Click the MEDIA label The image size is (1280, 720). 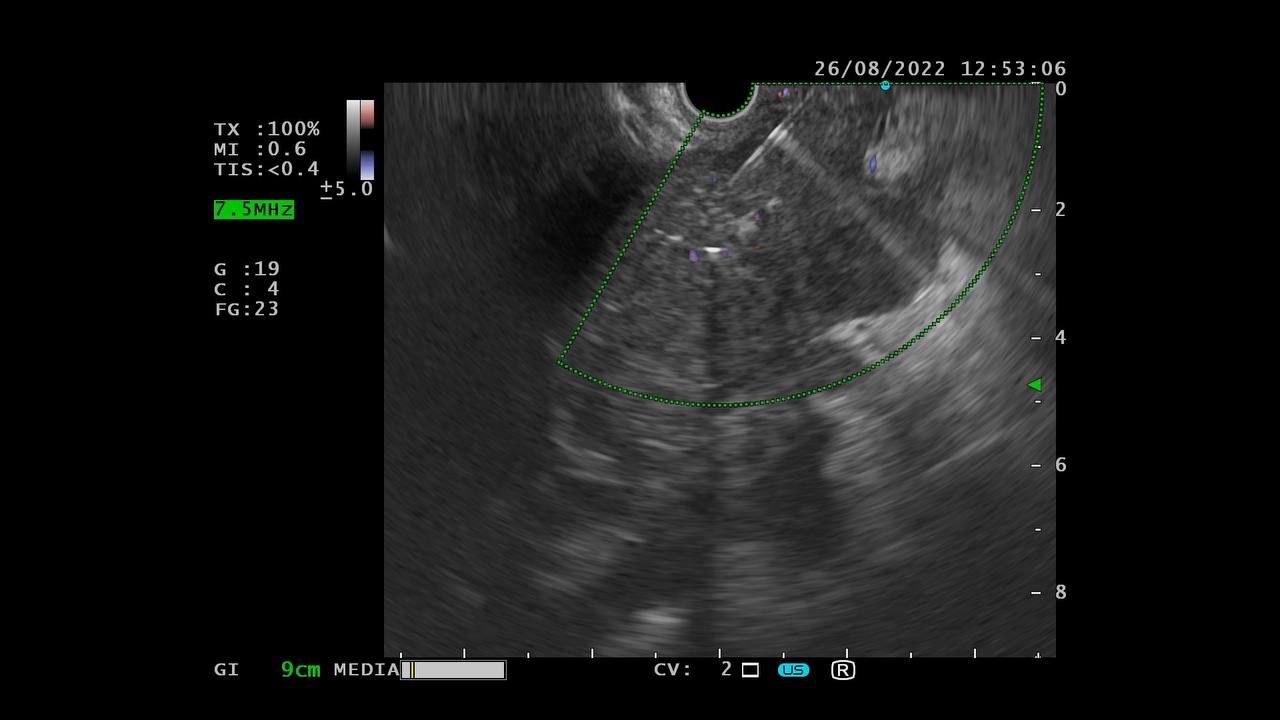click(x=366, y=670)
